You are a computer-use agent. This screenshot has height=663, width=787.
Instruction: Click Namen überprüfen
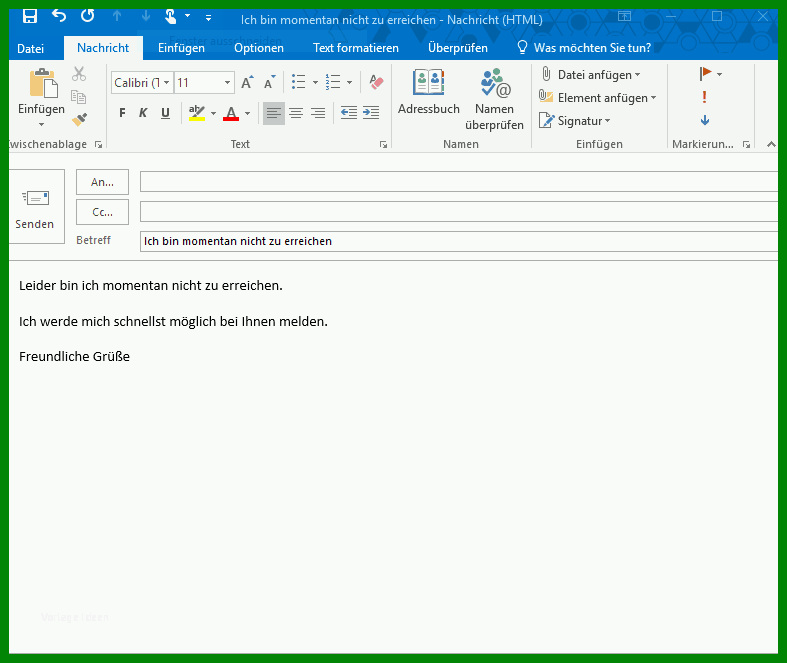(494, 99)
